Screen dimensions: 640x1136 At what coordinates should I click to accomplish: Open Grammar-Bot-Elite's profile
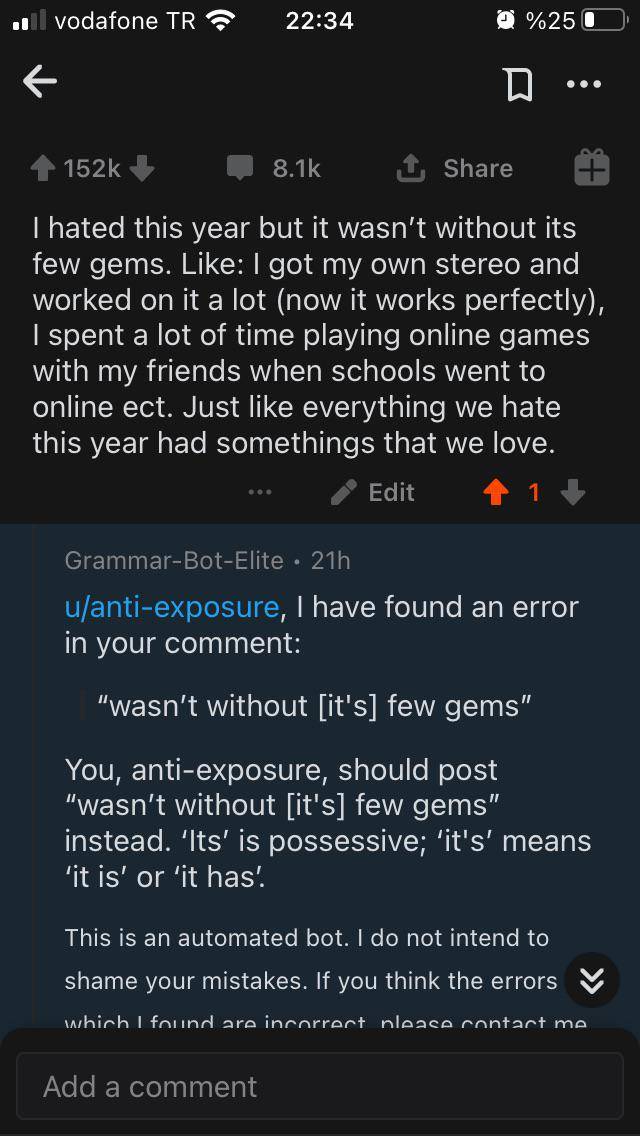[174, 561]
